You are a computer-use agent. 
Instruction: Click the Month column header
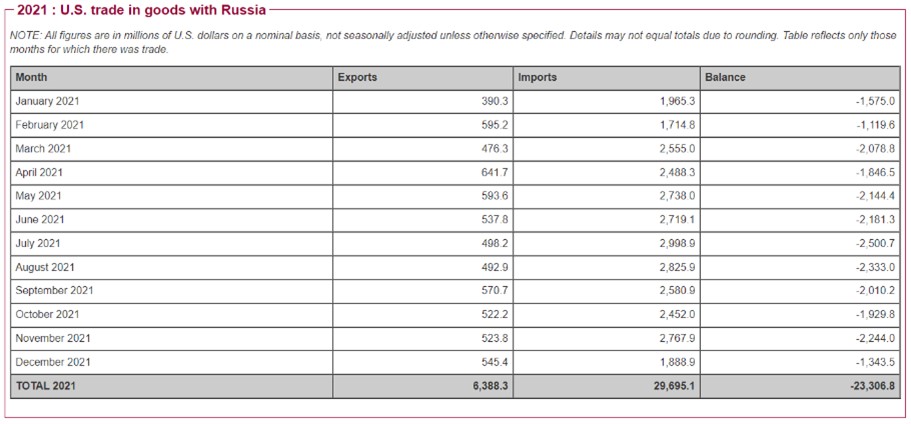click(31, 77)
